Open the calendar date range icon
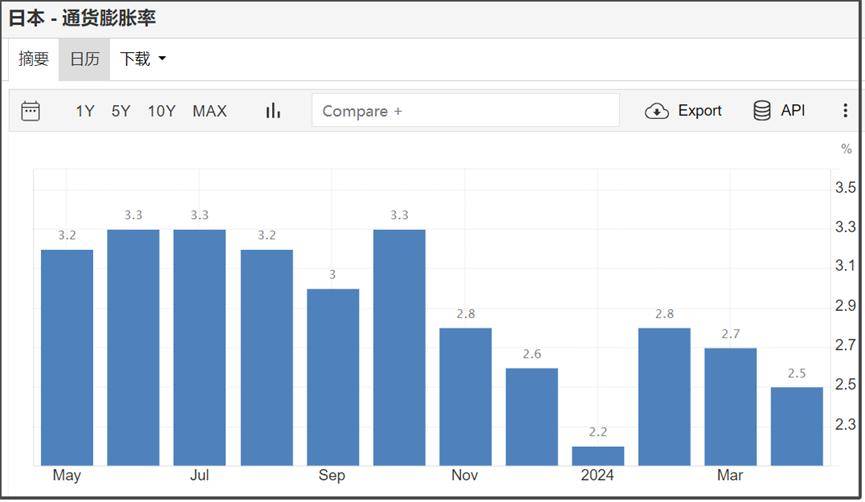 pyautogui.click(x=30, y=111)
